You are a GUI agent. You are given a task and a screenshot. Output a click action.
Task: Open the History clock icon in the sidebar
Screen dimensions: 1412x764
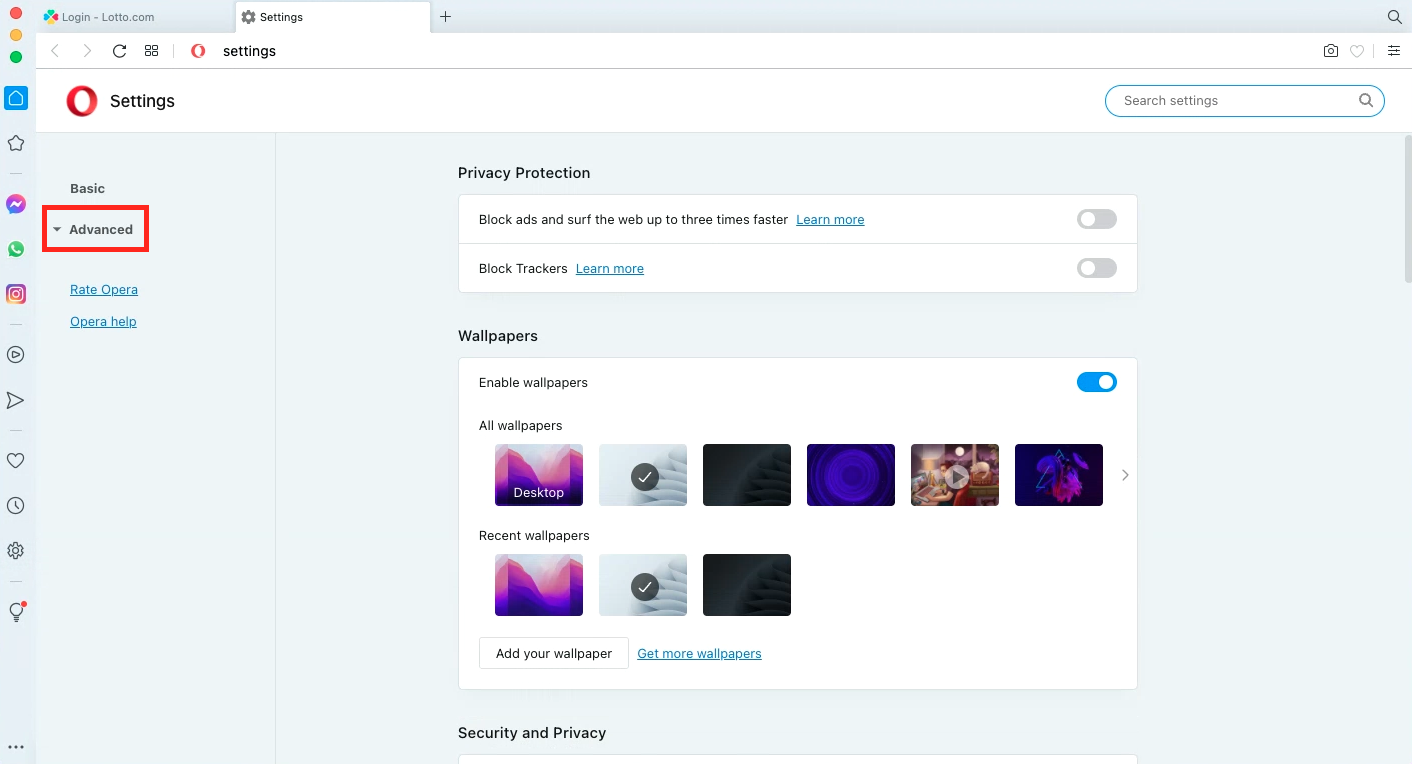point(16,506)
